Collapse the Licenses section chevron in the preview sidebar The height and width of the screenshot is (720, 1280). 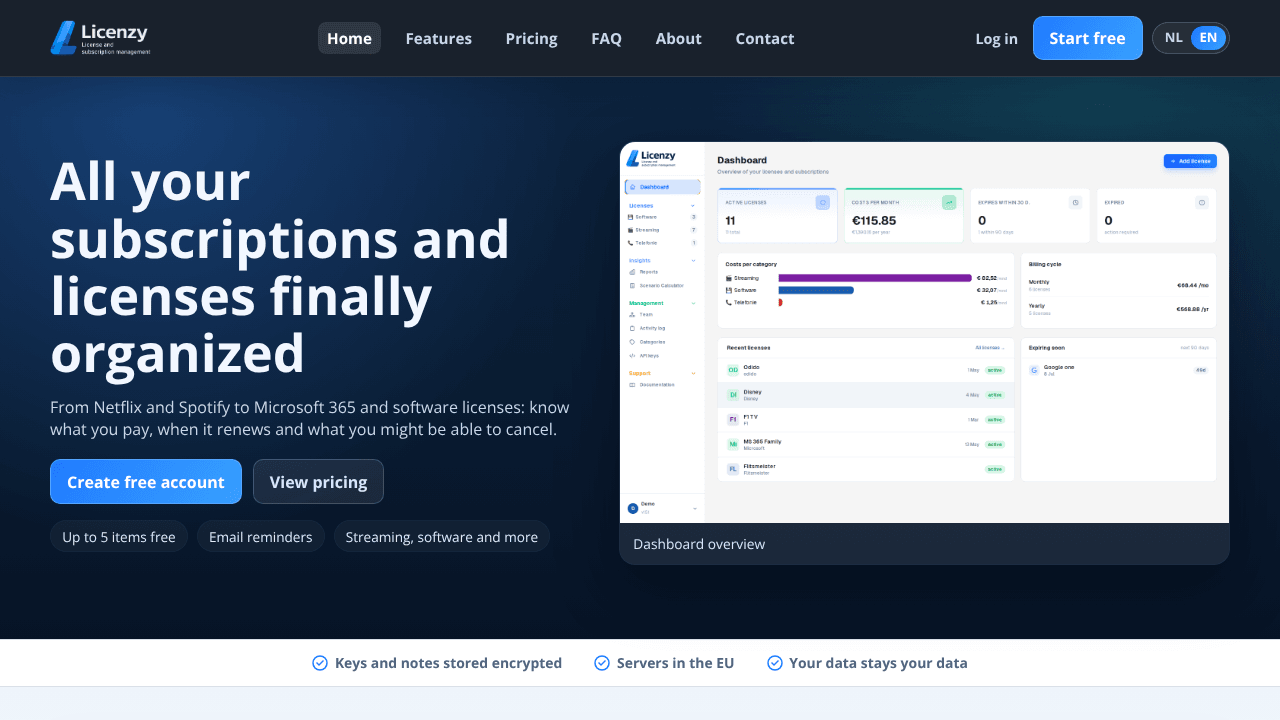tap(693, 205)
